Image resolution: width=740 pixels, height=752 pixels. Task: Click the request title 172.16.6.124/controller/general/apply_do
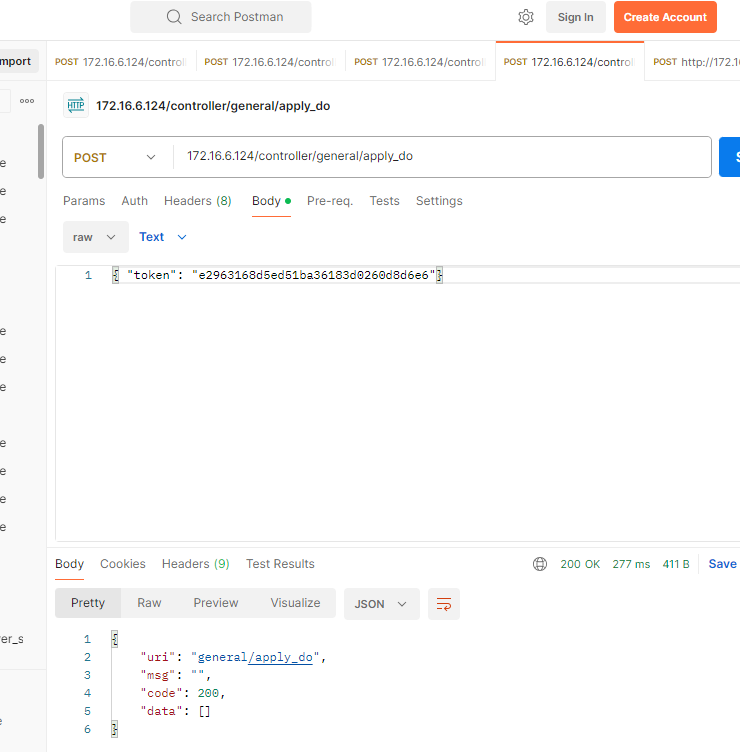[213, 106]
